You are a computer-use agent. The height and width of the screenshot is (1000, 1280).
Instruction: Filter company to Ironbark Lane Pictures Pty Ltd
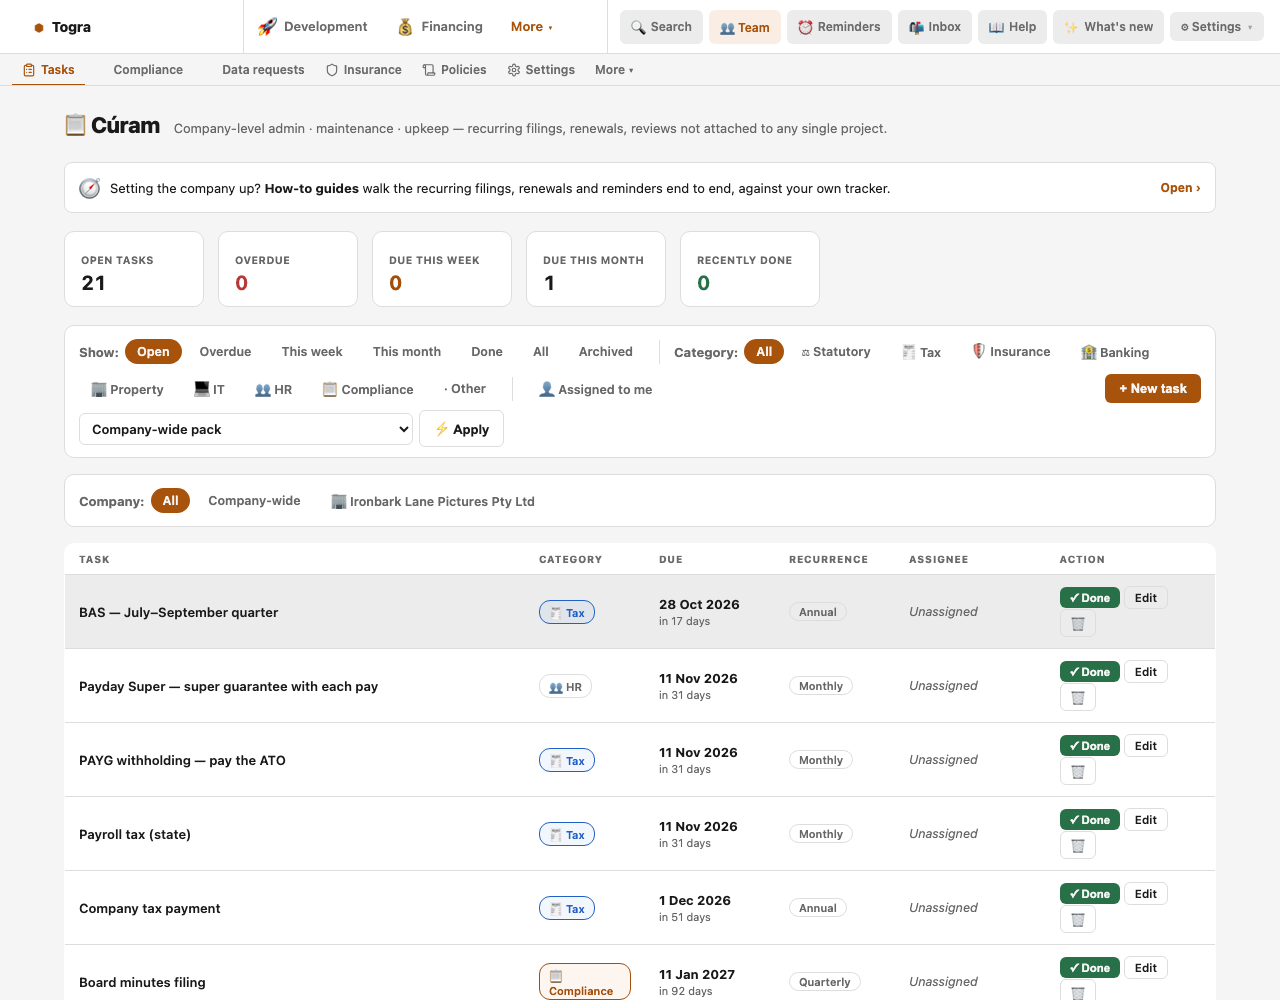[433, 501]
